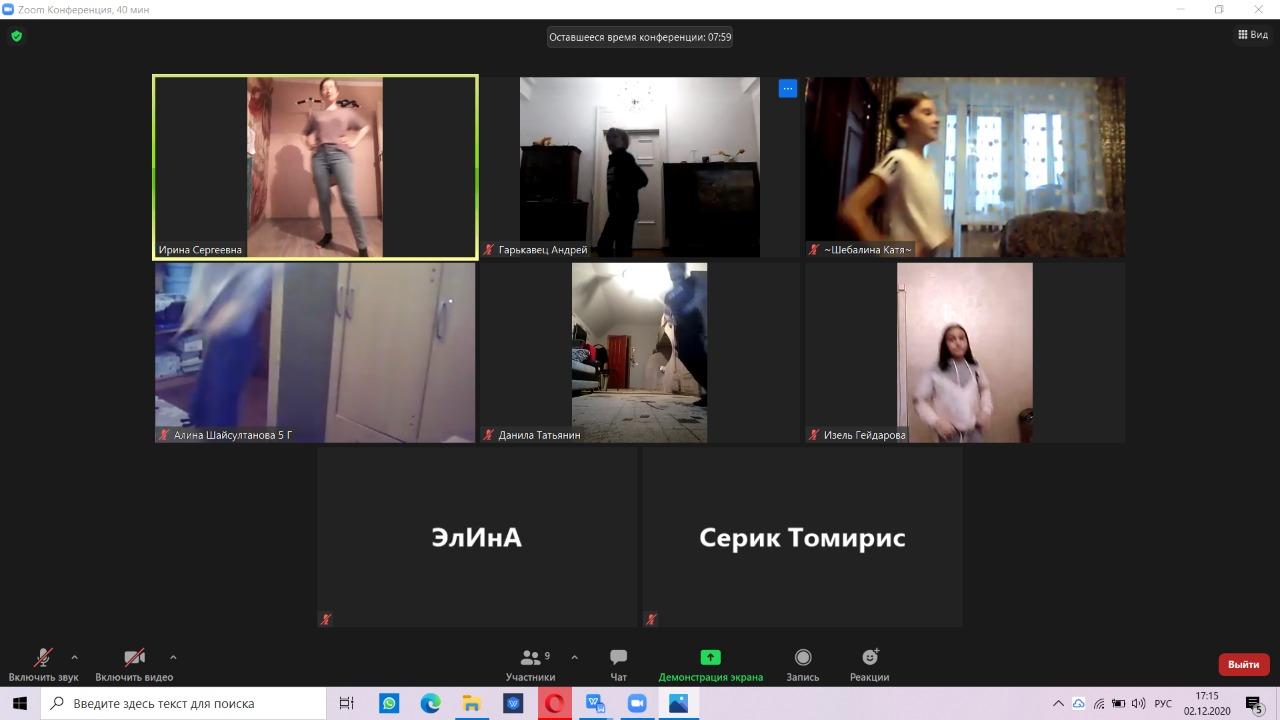This screenshot has height=720, width=1280.
Task: Click the remaining conference time label
Action: point(640,37)
